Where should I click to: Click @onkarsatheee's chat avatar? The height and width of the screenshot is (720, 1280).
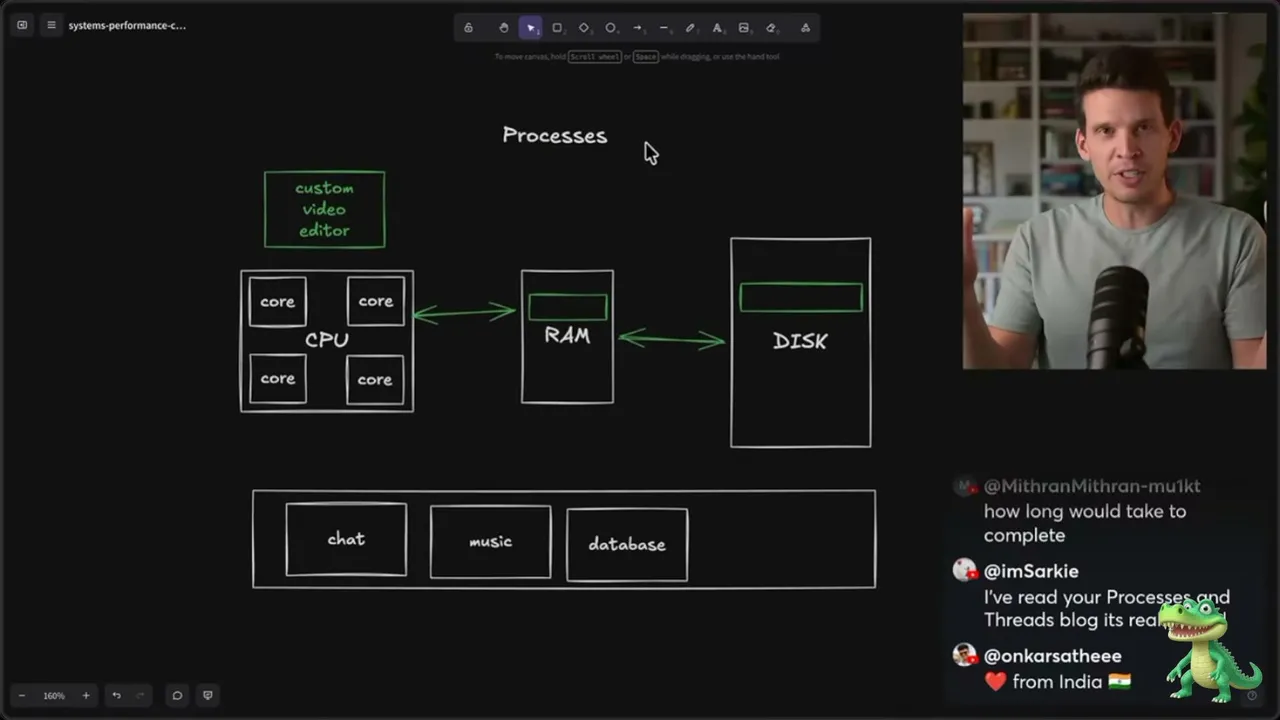(964, 655)
